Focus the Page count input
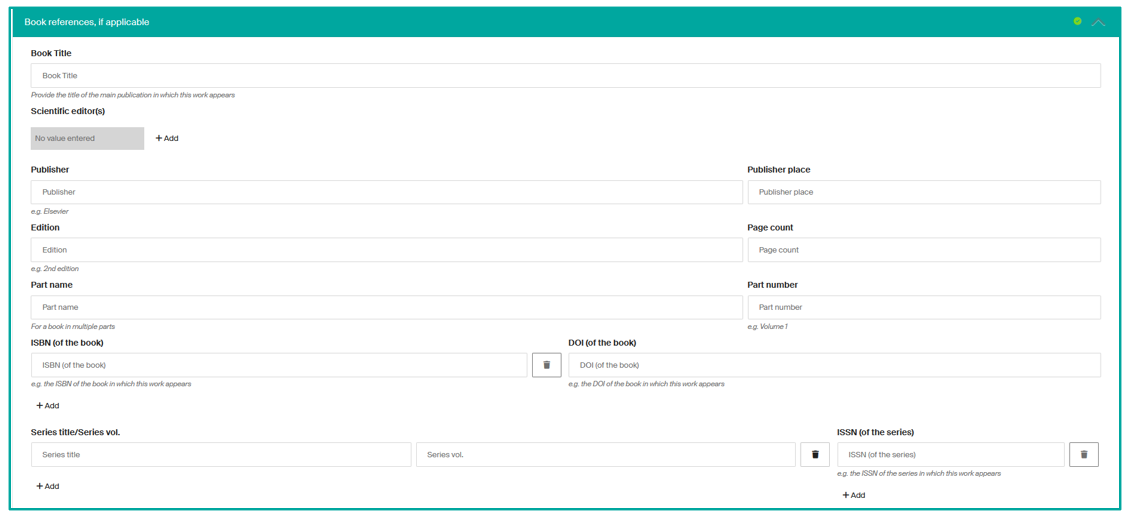Screen dimensions: 1127x514 point(923,250)
